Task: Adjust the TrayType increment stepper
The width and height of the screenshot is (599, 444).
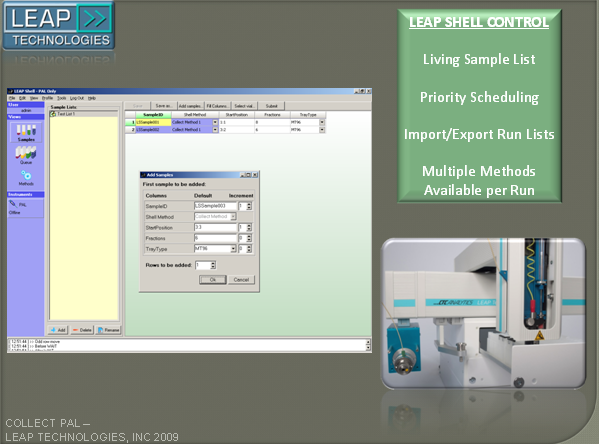Action: 249,249
